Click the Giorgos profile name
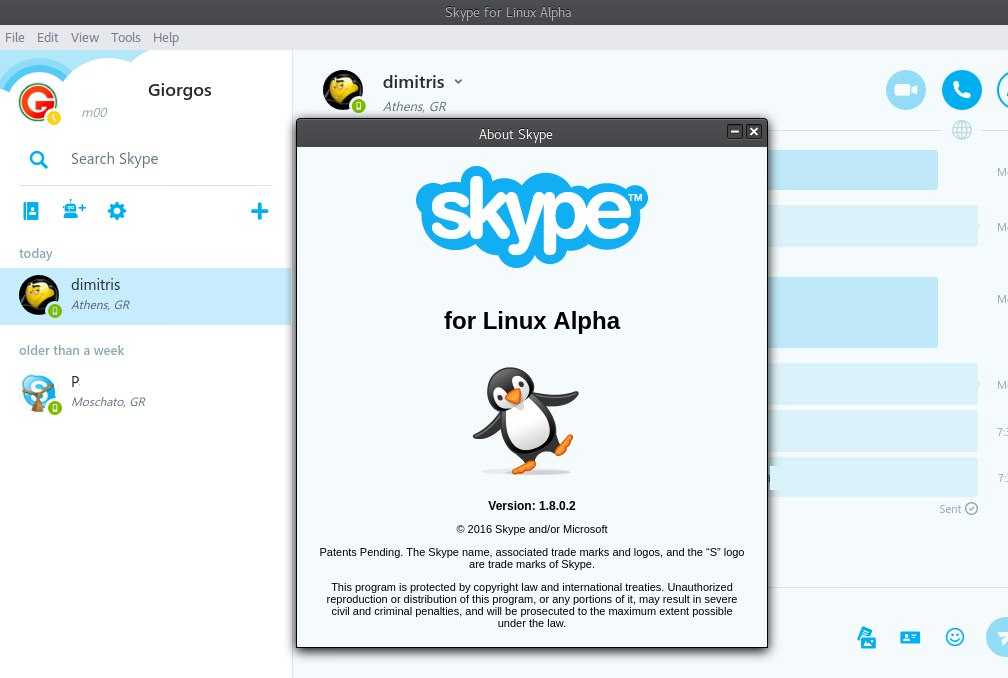This screenshot has height=678, width=1008. (x=179, y=90)
